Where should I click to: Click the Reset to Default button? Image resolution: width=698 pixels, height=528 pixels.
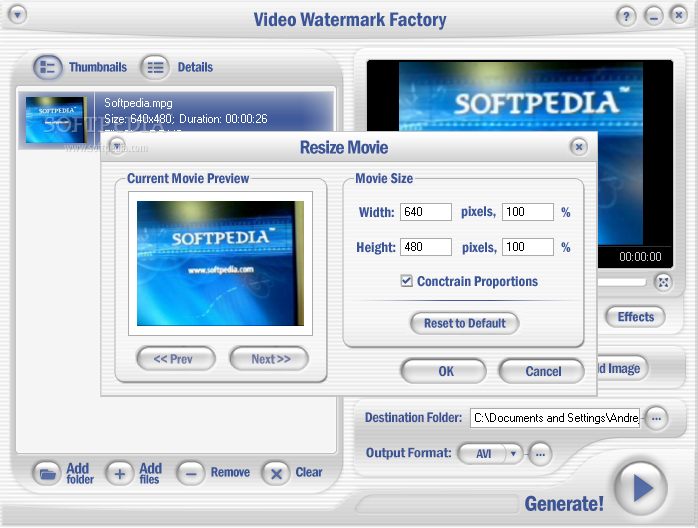point(464,323)
